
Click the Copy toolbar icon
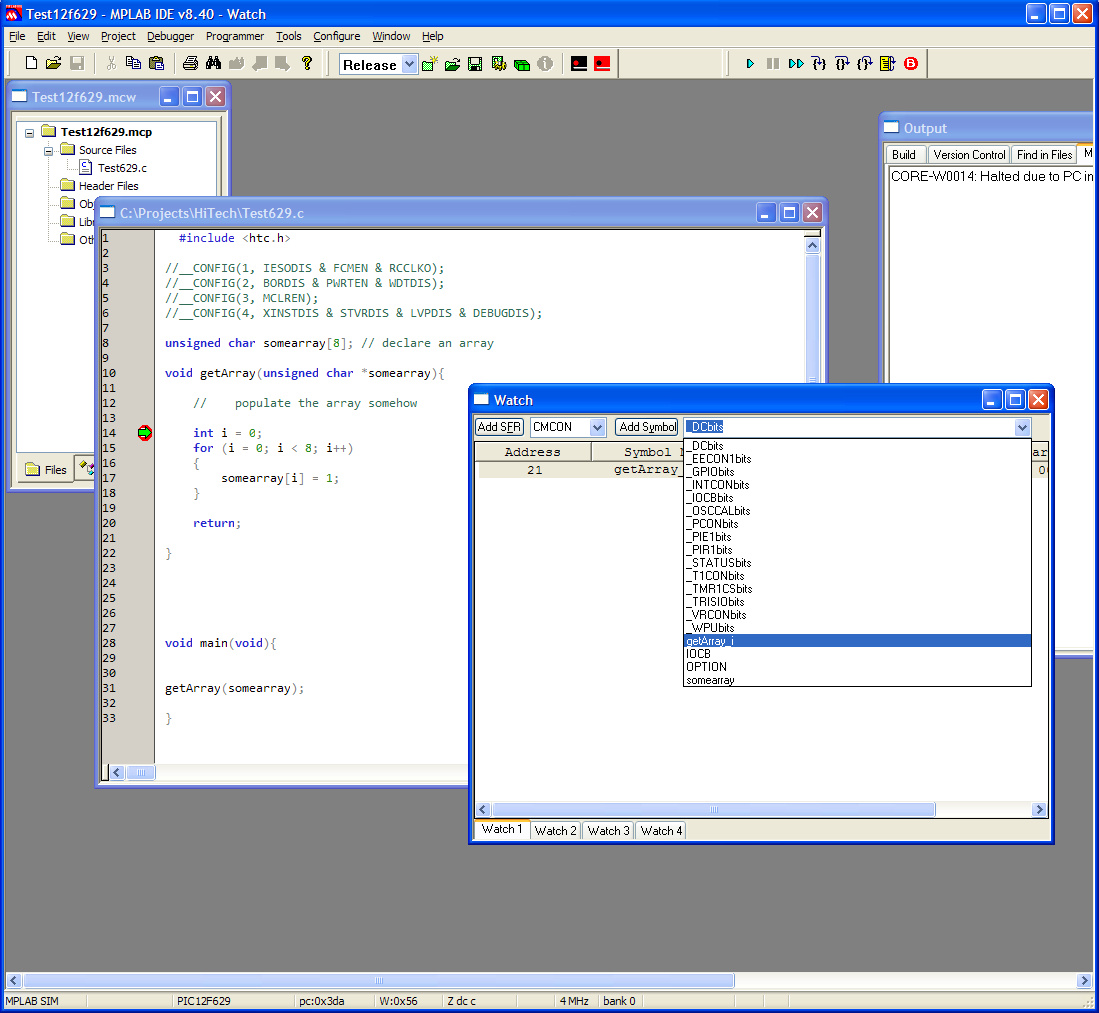click(x=133, y=63)
